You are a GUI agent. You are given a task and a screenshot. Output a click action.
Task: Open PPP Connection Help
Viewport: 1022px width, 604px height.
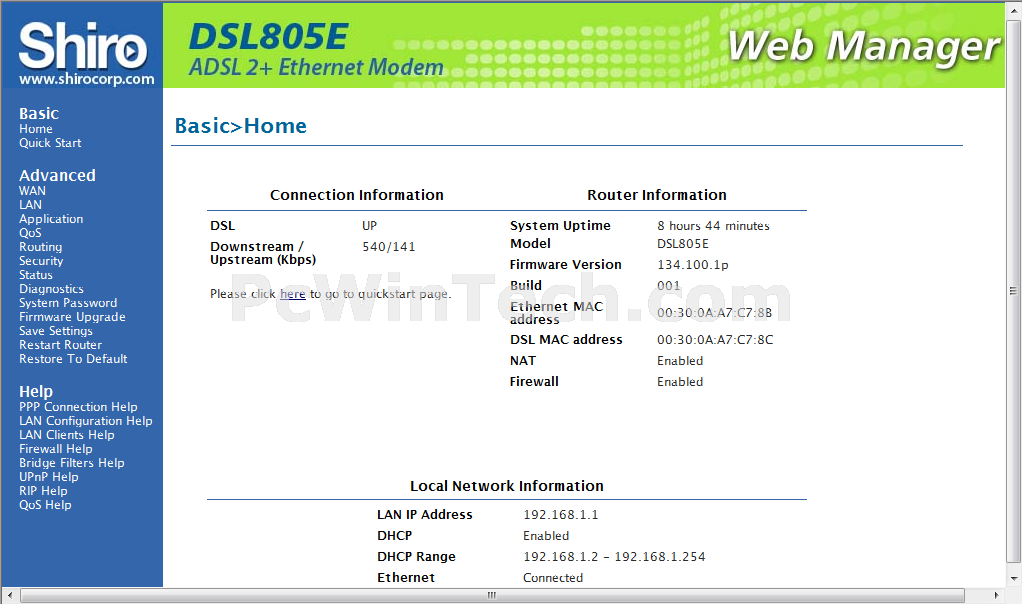tap(78, 407)
